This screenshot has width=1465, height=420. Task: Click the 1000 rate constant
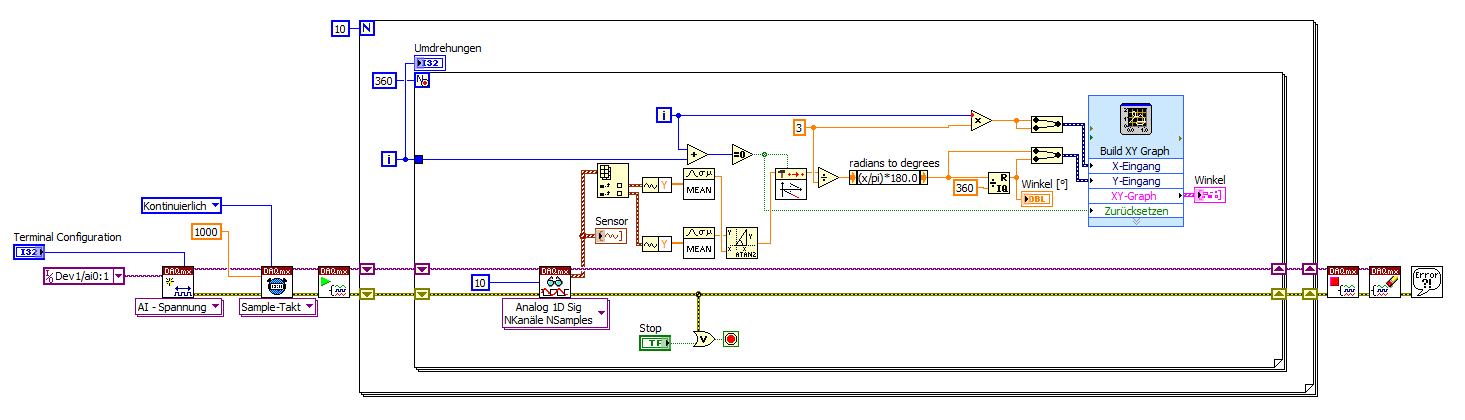tap(207, 232)
